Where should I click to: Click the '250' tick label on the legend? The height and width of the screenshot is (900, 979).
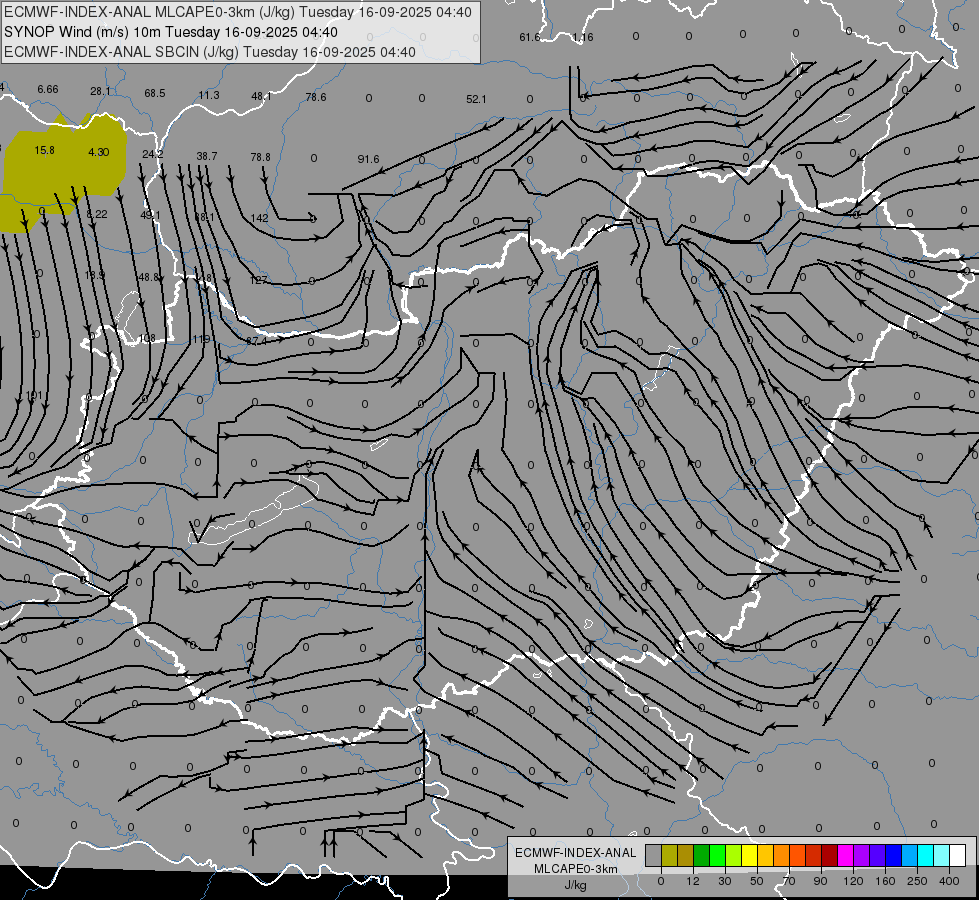[x=917, y=881]
